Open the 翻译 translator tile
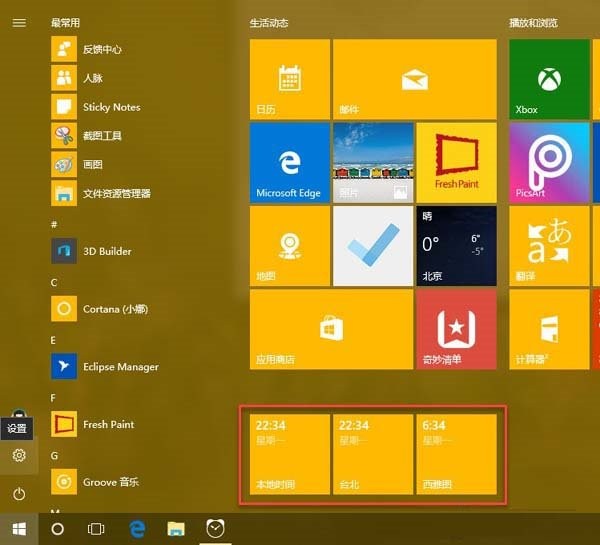600x545 pixels. [x=549, y=246]
